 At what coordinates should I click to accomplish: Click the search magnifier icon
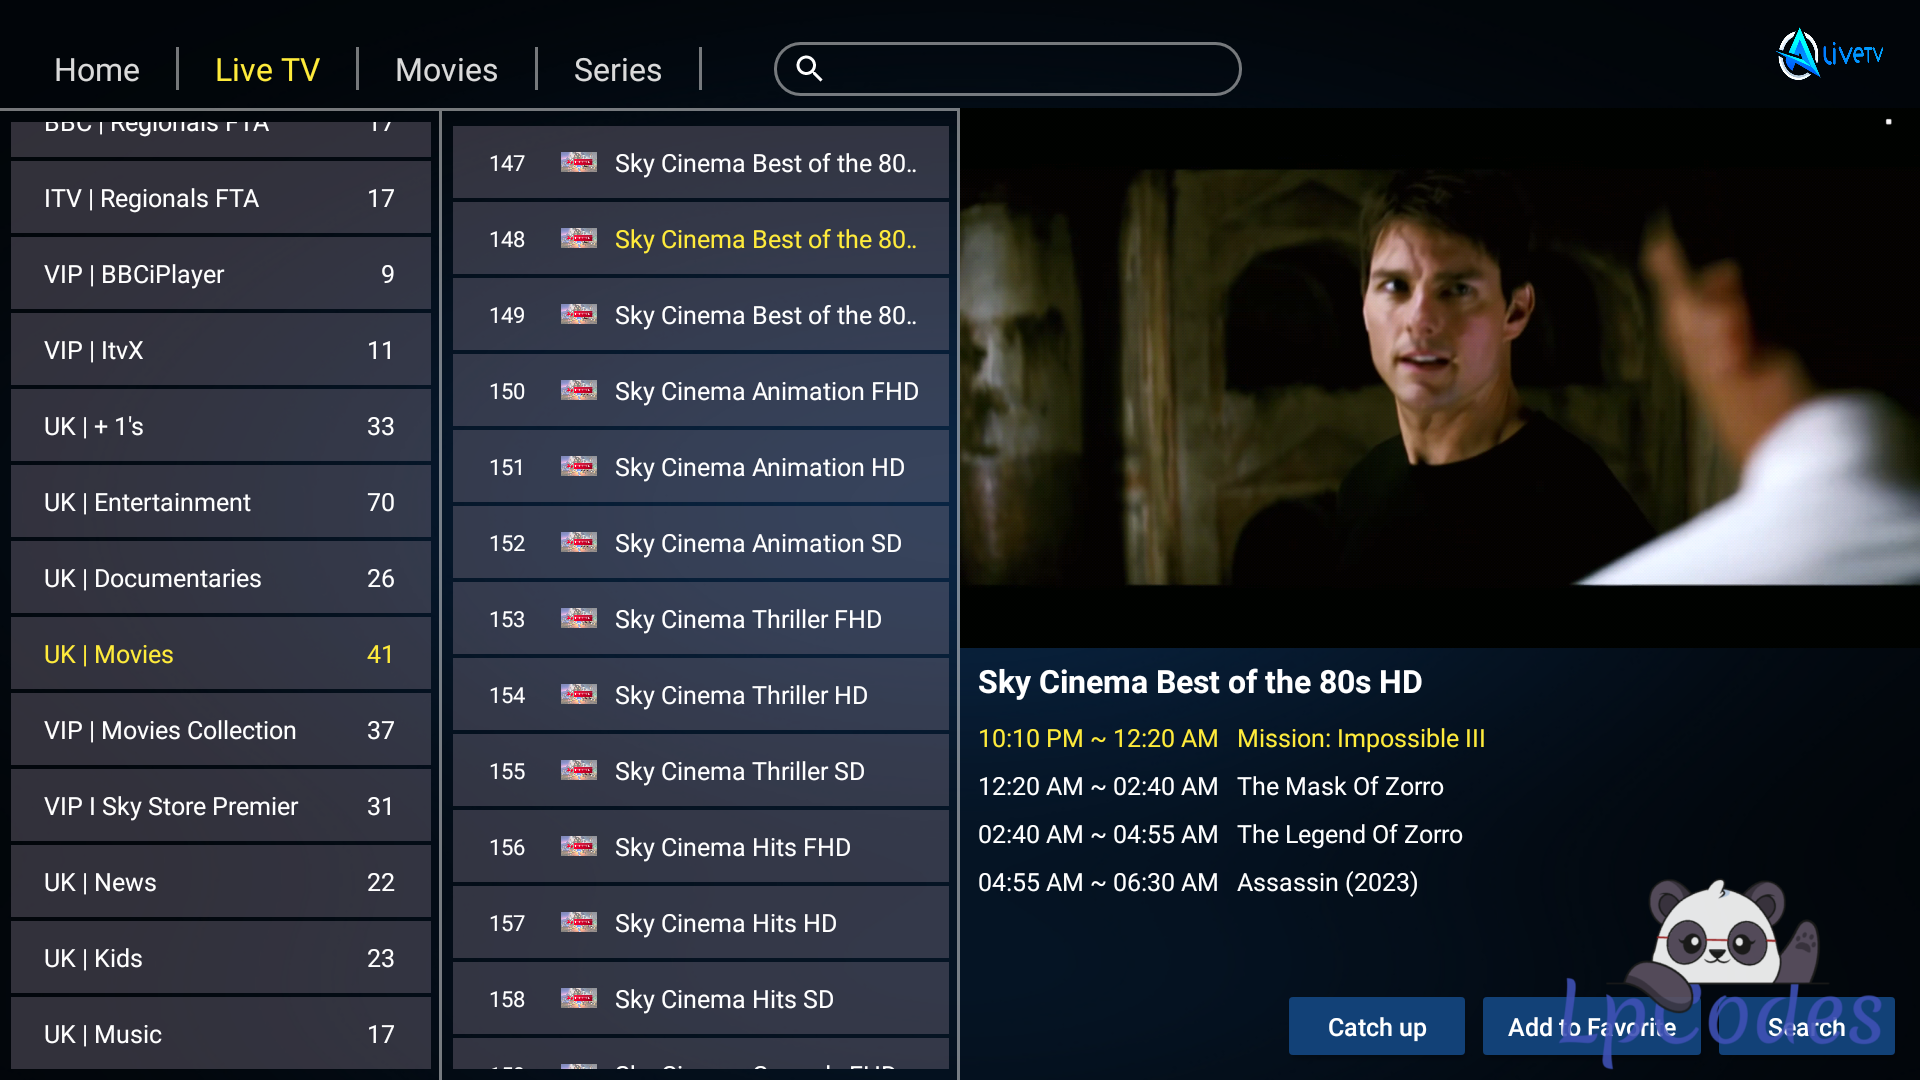coord(809,68)
